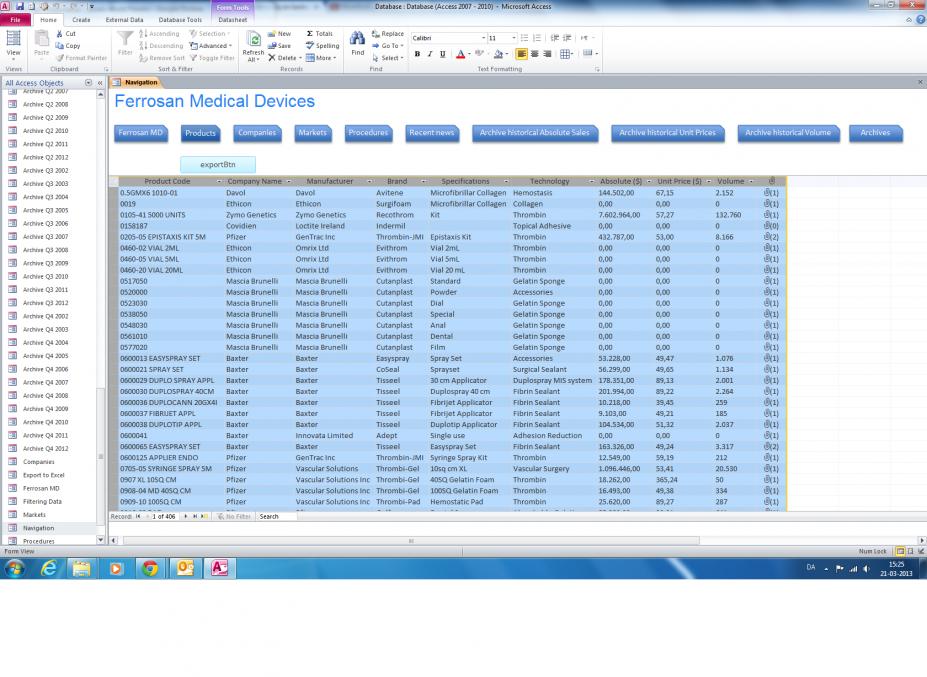
Task: Open the Product Code column filter arrow
Action: tap(219, 182)
